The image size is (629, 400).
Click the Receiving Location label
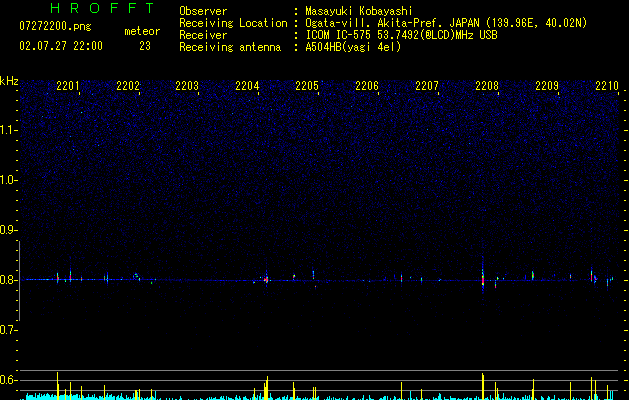point(233,23)
